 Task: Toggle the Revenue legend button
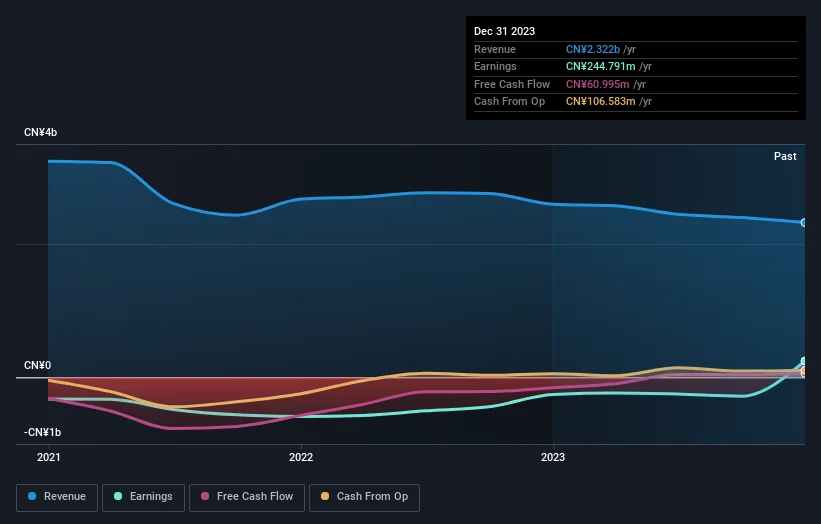click(57, 497)
